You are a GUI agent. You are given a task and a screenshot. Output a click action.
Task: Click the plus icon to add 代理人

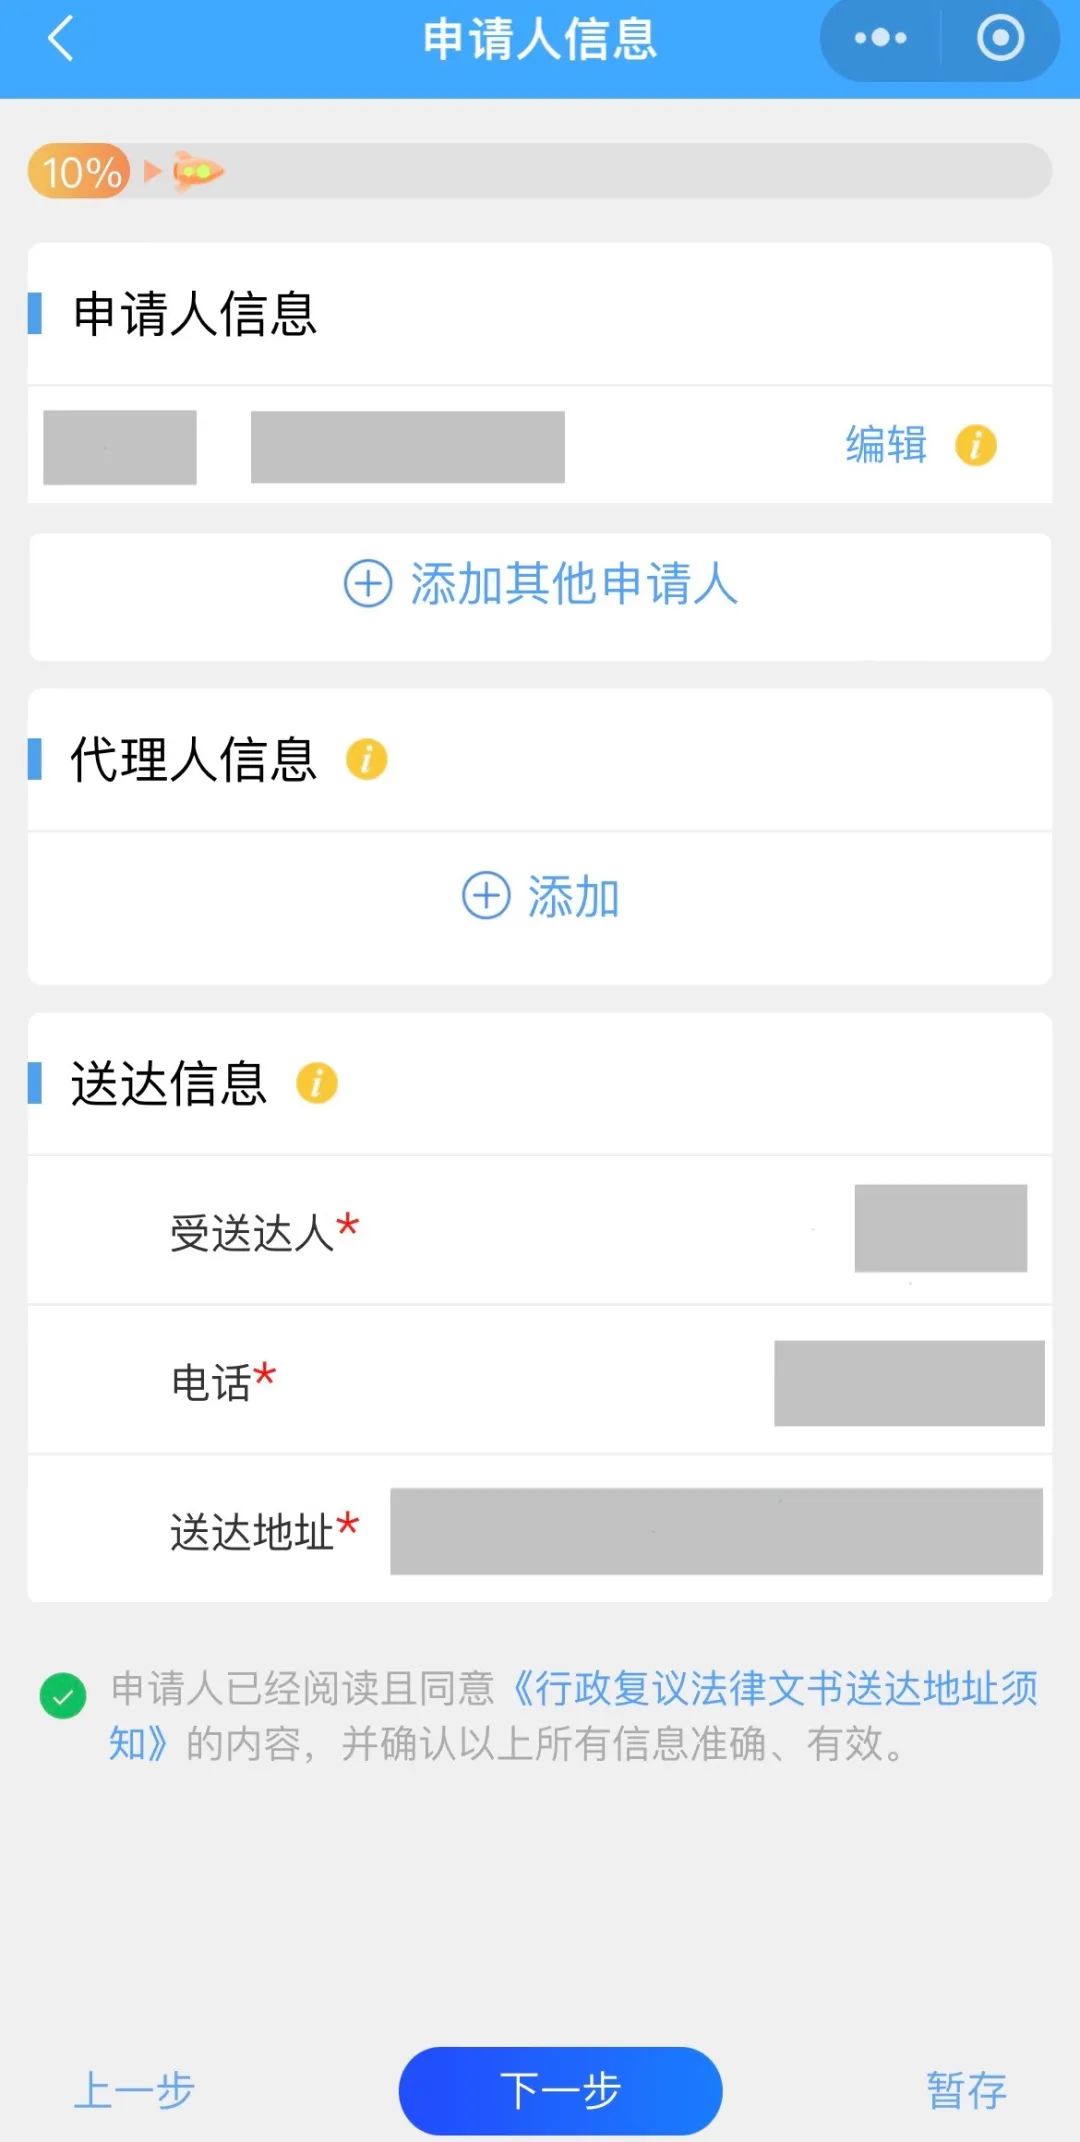[x=486, y=895]
